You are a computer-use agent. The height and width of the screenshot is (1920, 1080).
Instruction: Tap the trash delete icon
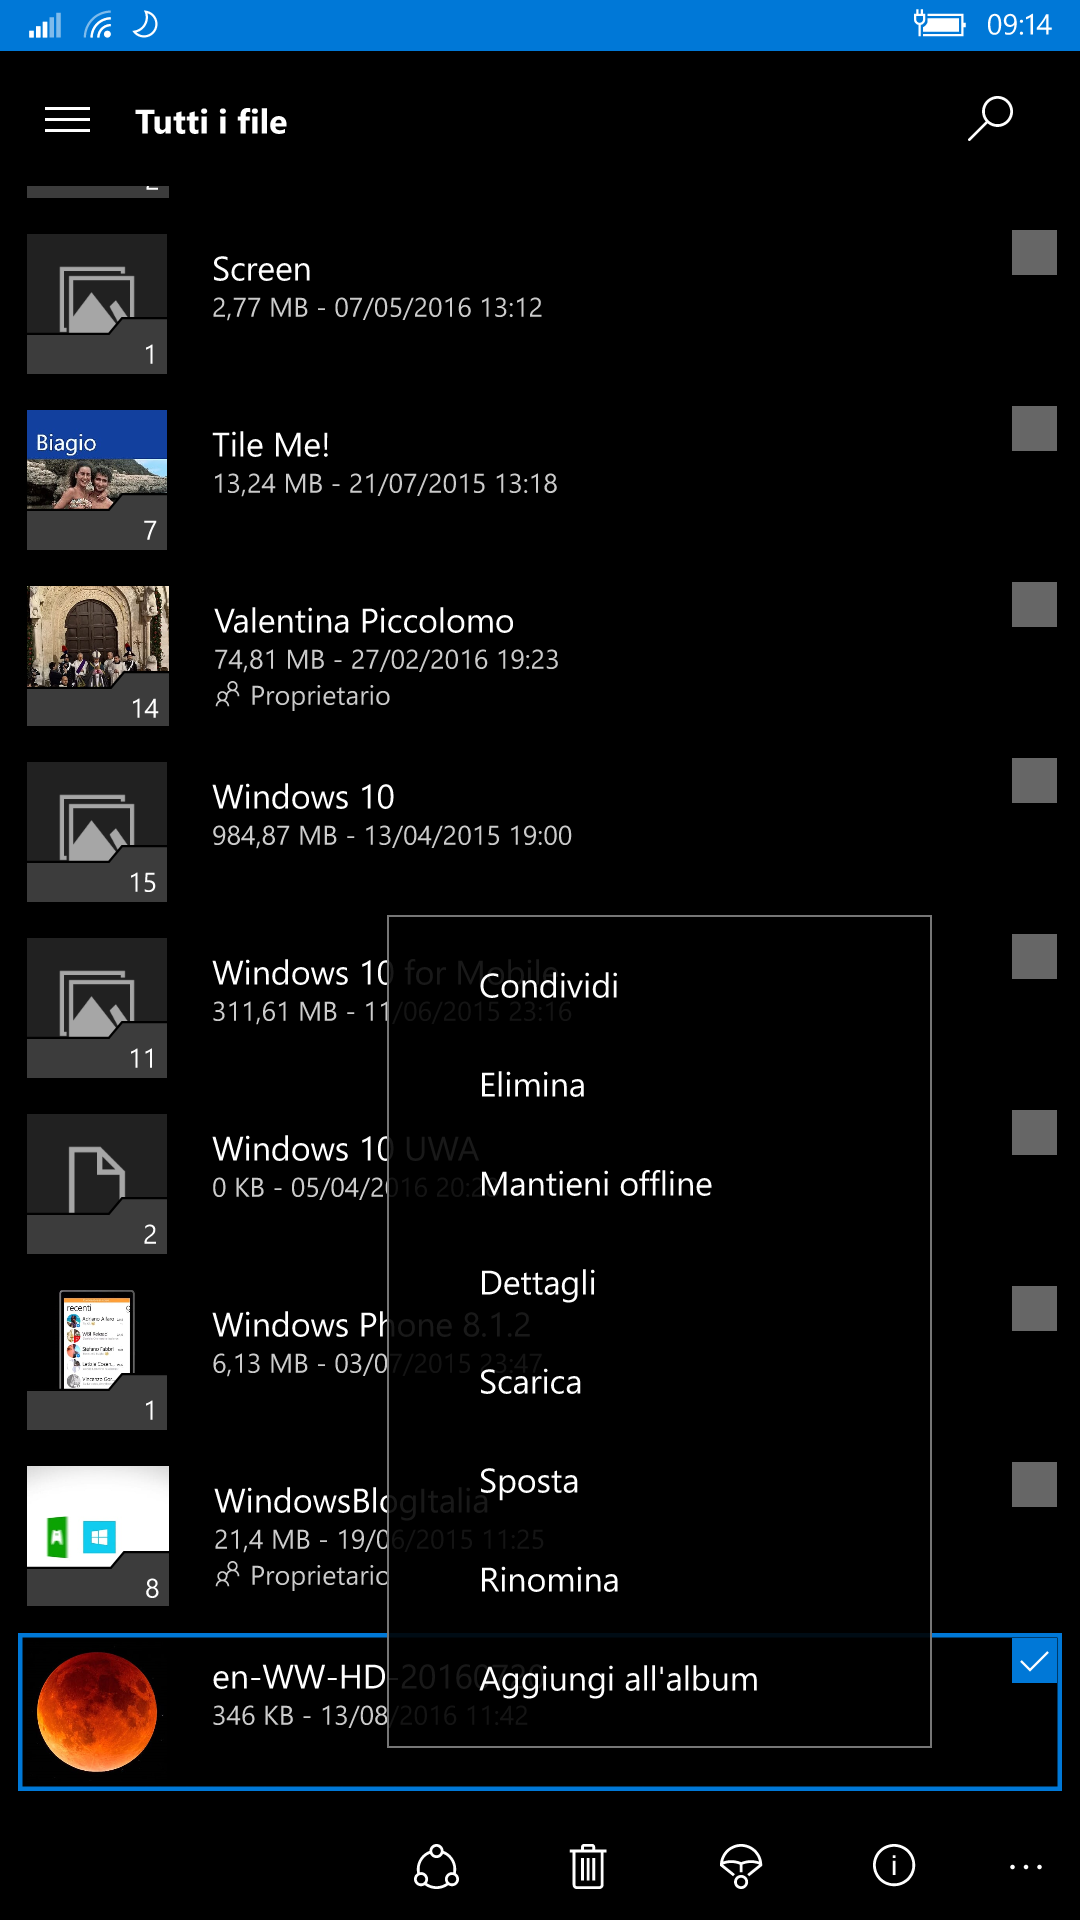click(588, 1866)
